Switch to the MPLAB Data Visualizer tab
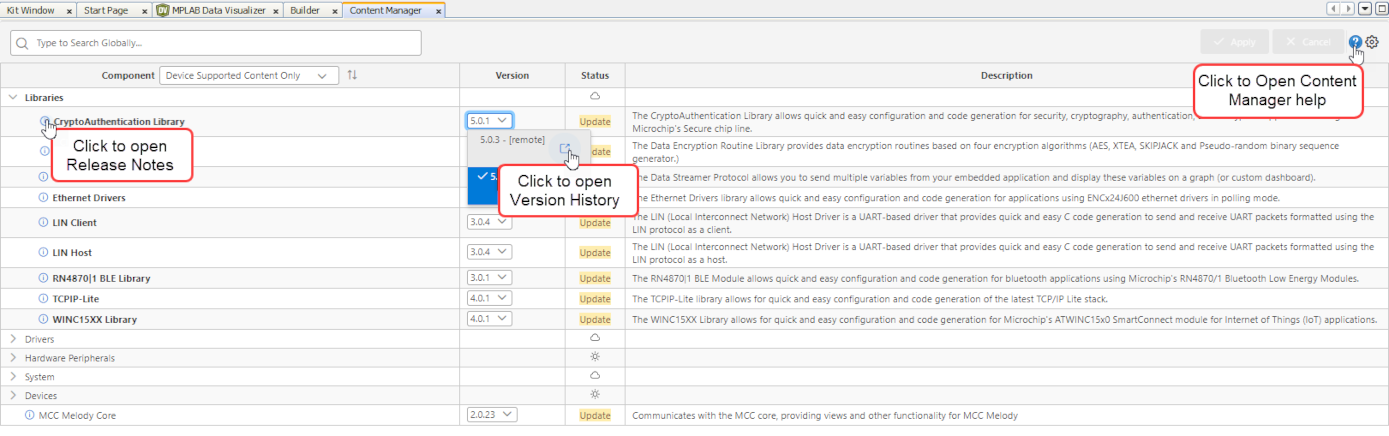The width and height of the screenshot is (1389, 436). pyautogui.click(x=216, y=10)
